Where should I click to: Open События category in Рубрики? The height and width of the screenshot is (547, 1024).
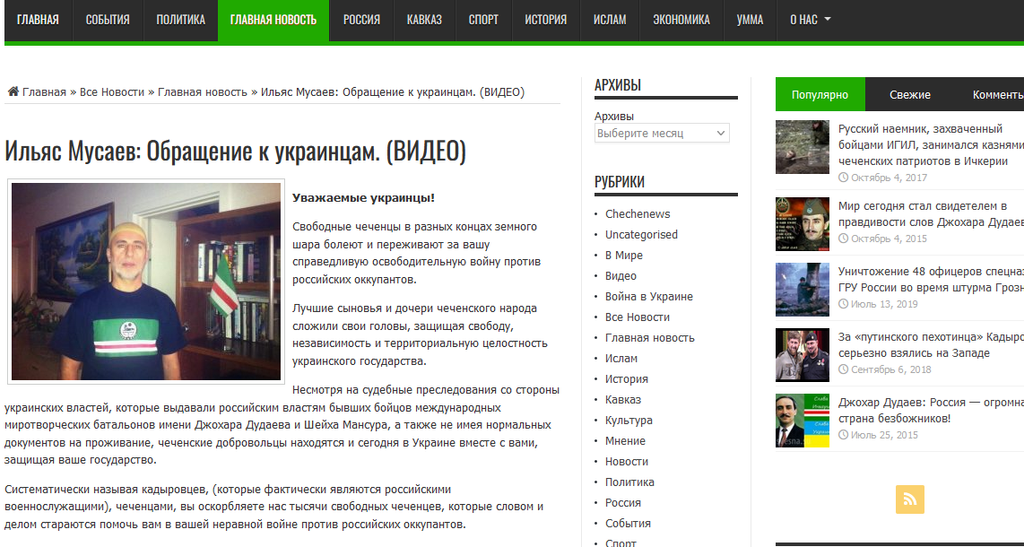[x=628, y=524]
